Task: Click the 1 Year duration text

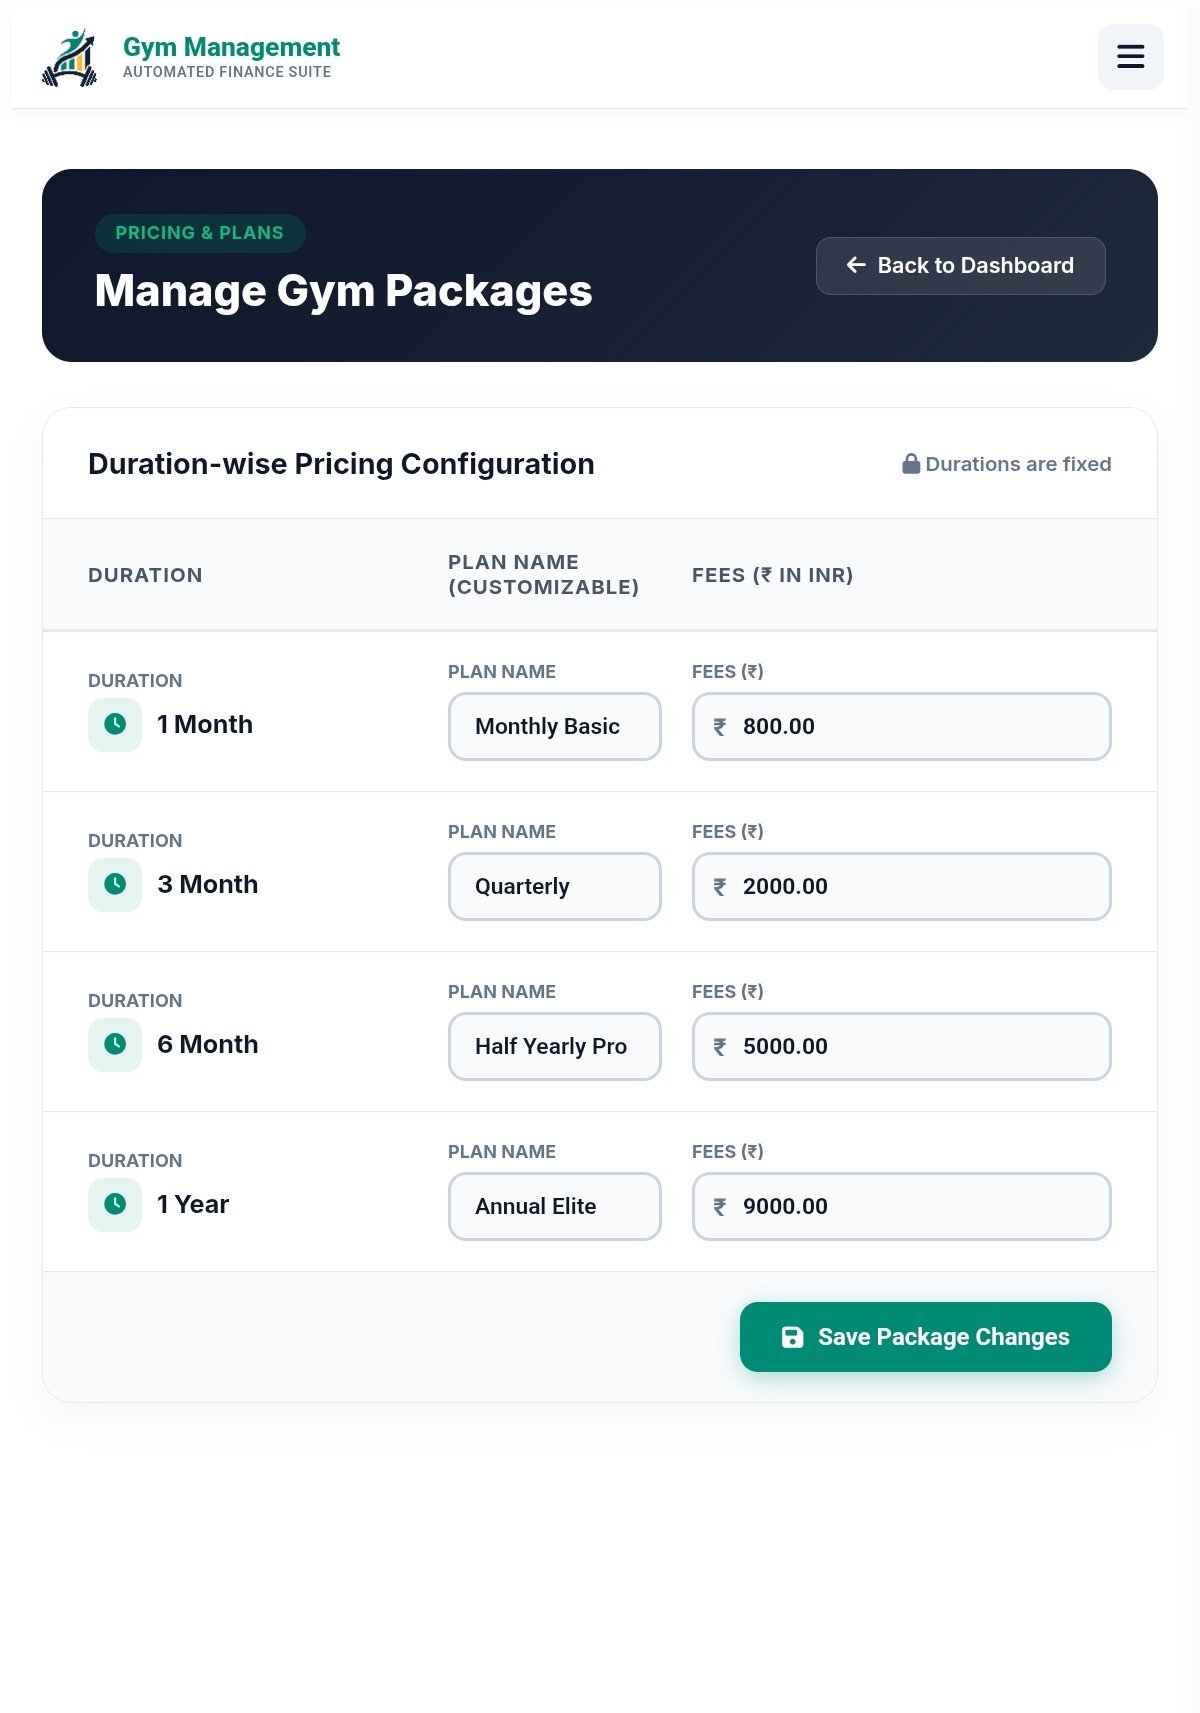Action: coord(193,1204)
